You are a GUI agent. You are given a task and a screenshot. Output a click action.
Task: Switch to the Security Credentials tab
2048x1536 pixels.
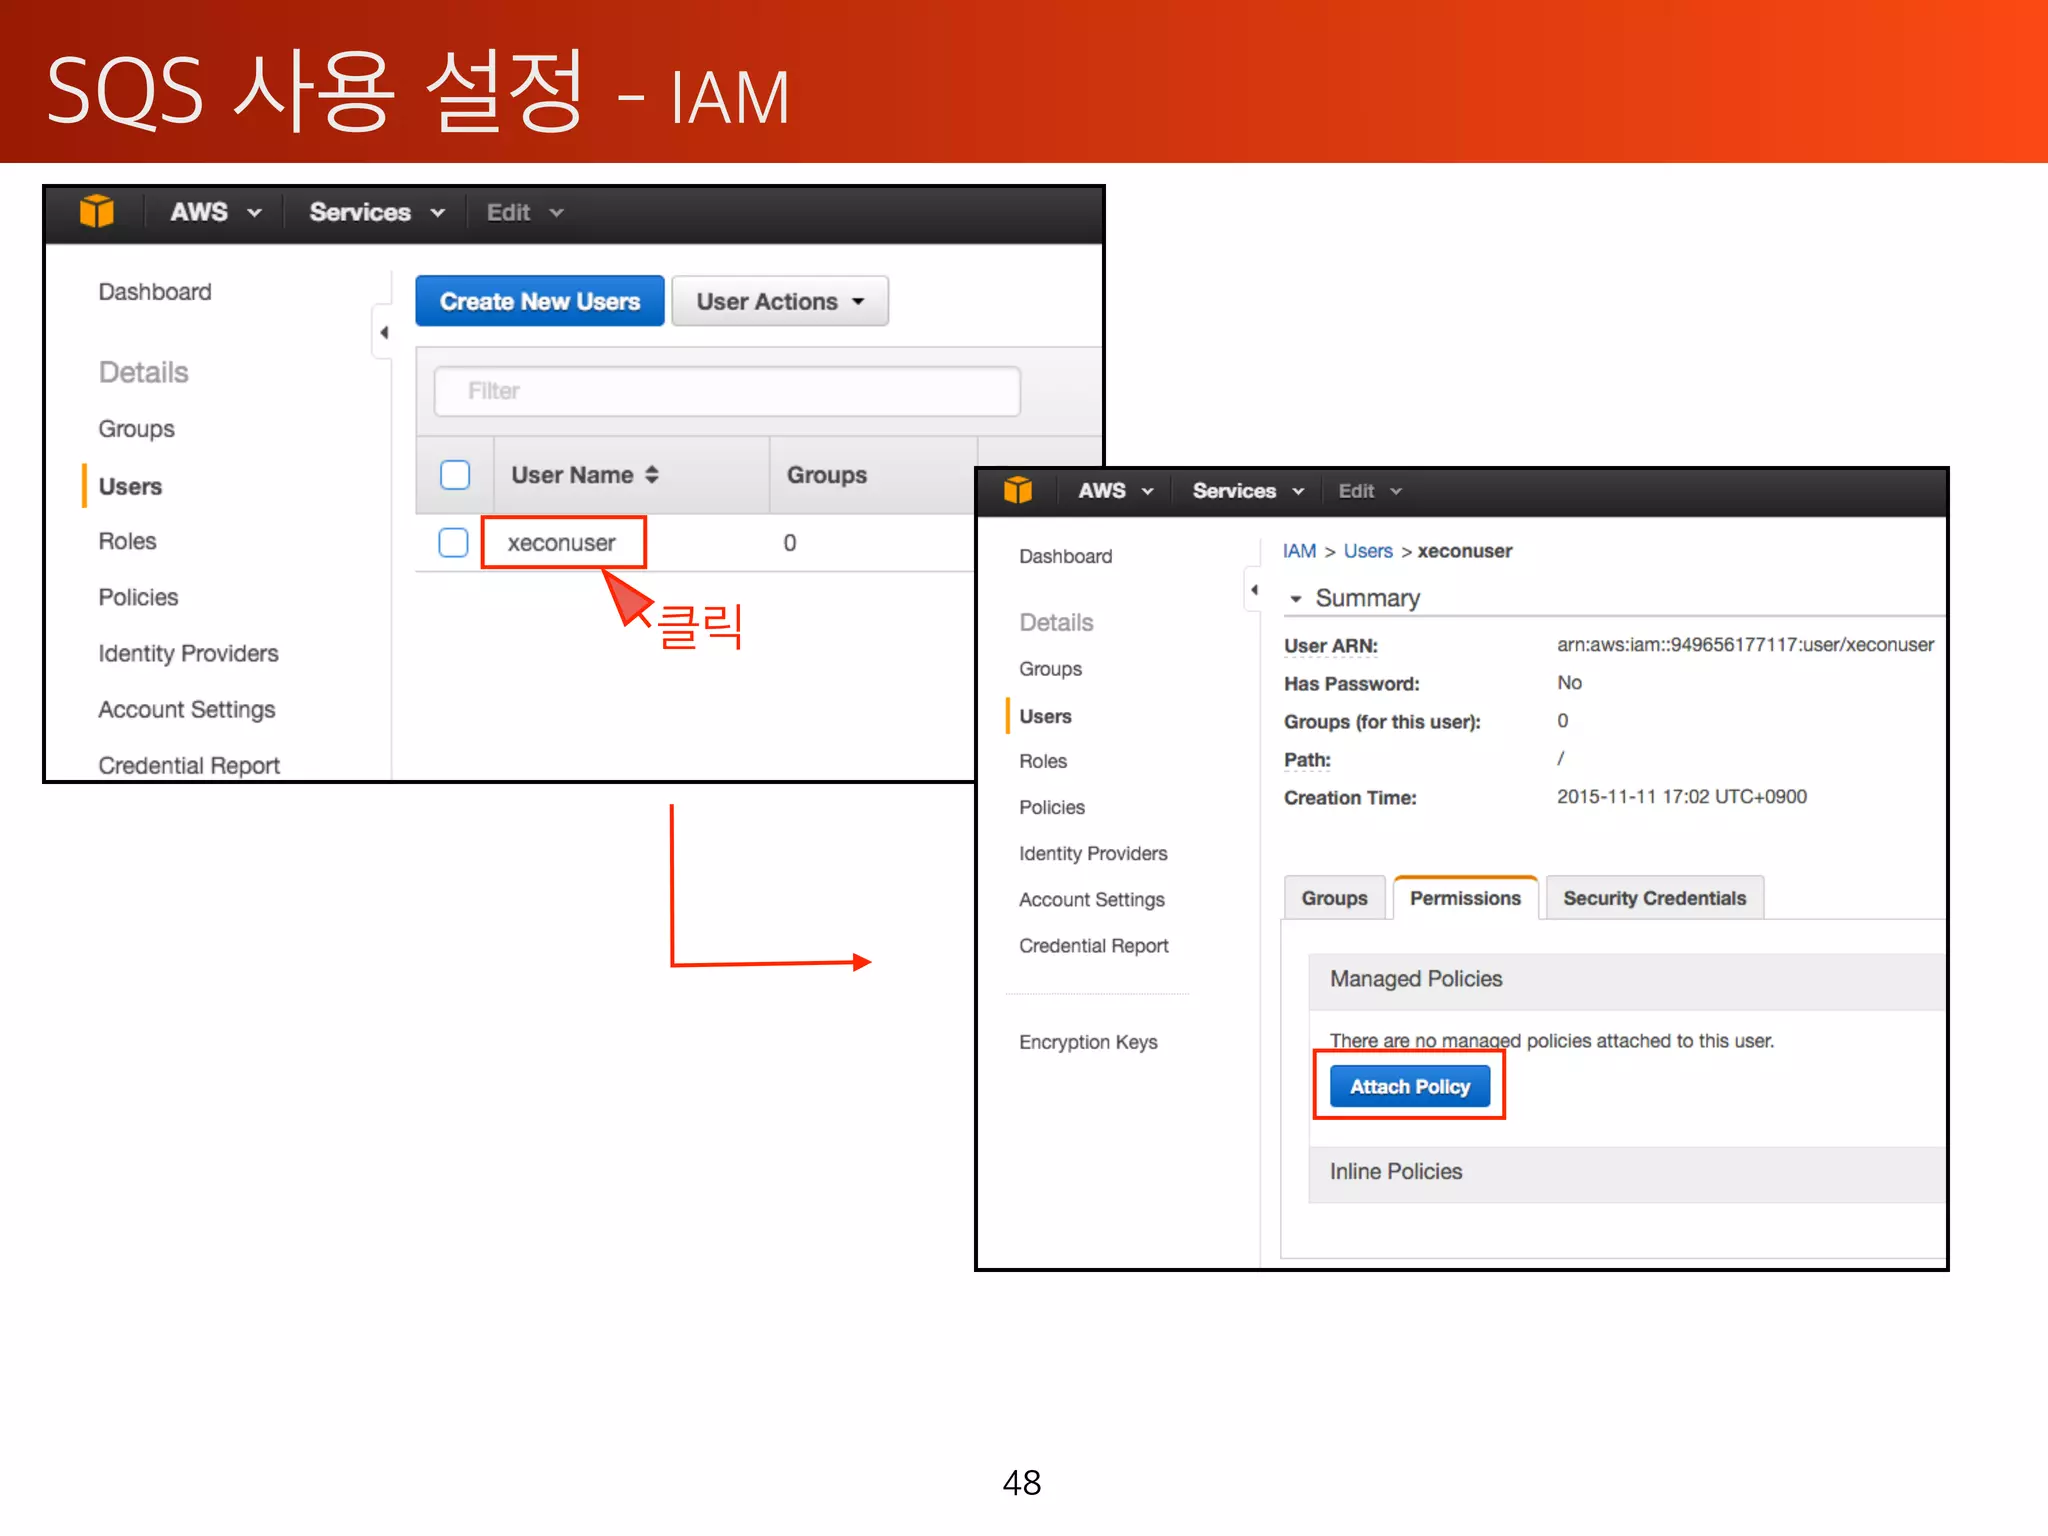pos(1654,898)
